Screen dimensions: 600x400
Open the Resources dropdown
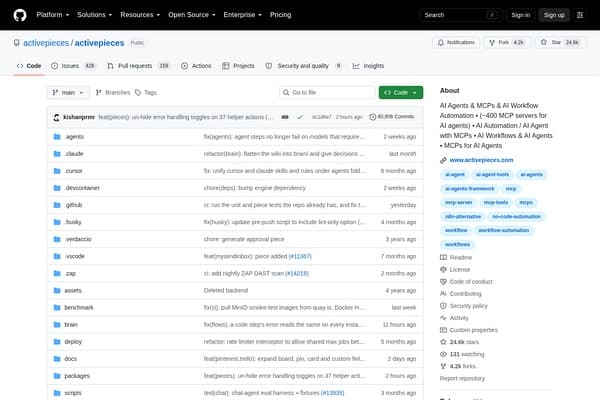pos(140,15)
